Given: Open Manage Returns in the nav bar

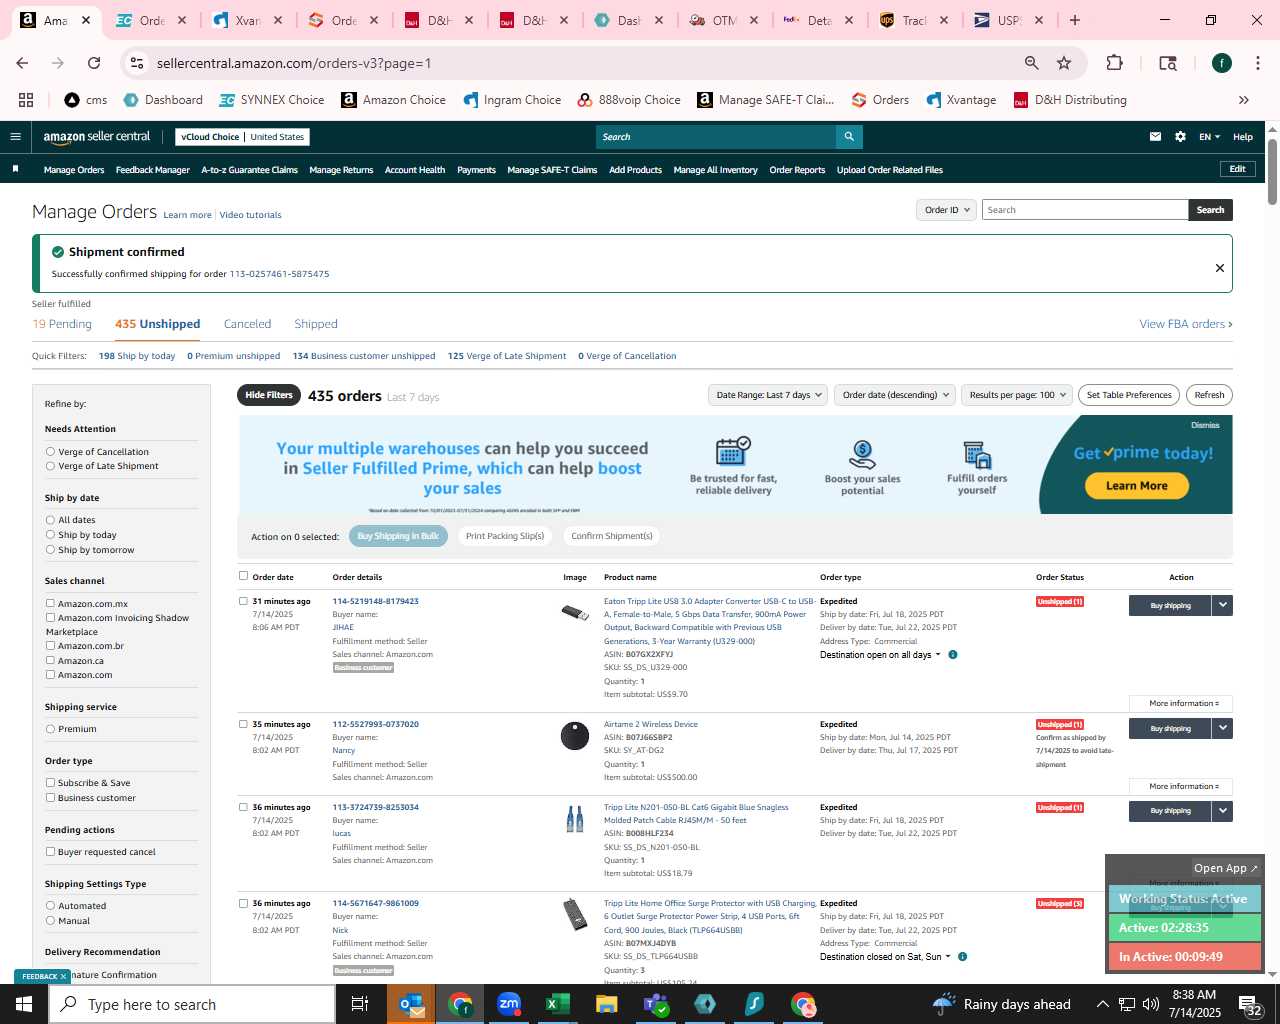Looking at the screenshot, I should (x=341, y=170).
